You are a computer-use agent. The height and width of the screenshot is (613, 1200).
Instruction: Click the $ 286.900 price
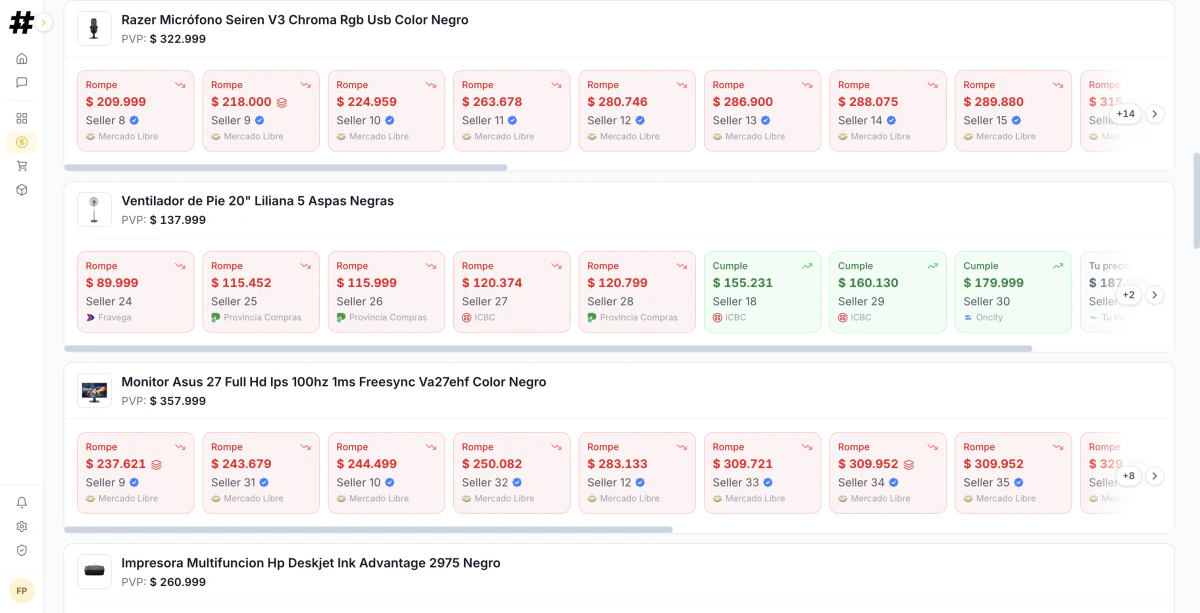coord(743,102)
